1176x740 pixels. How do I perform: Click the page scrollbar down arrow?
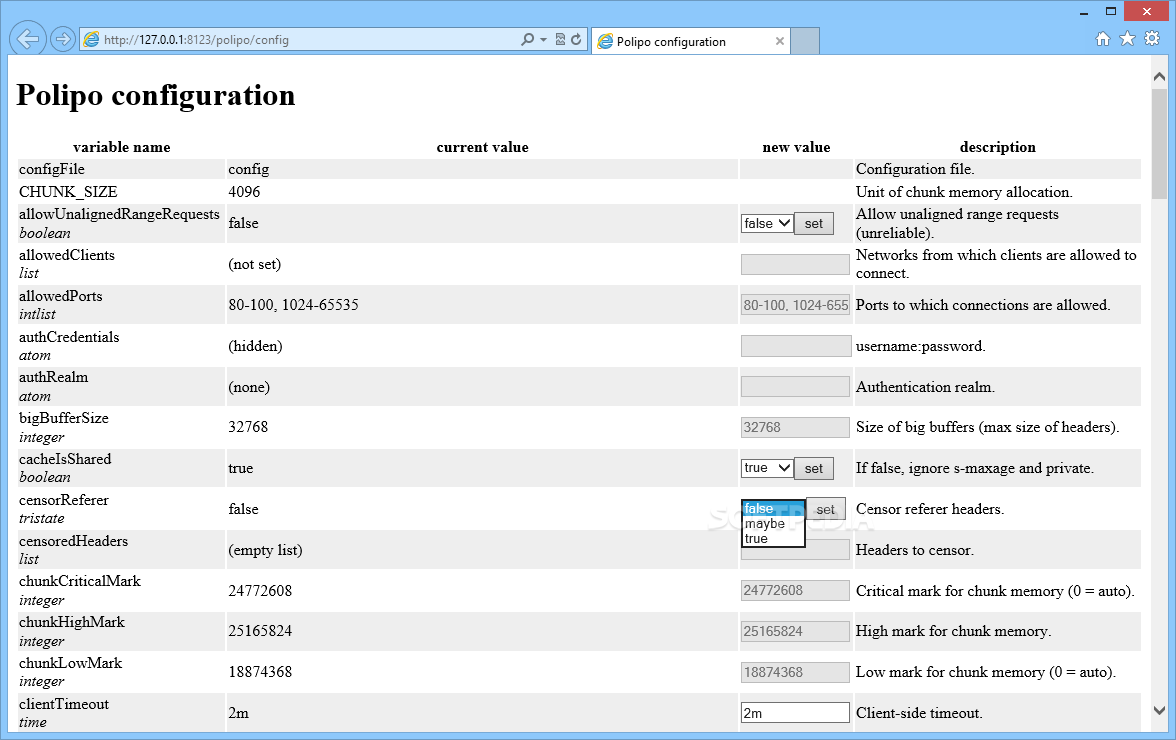coord(1159,711)
